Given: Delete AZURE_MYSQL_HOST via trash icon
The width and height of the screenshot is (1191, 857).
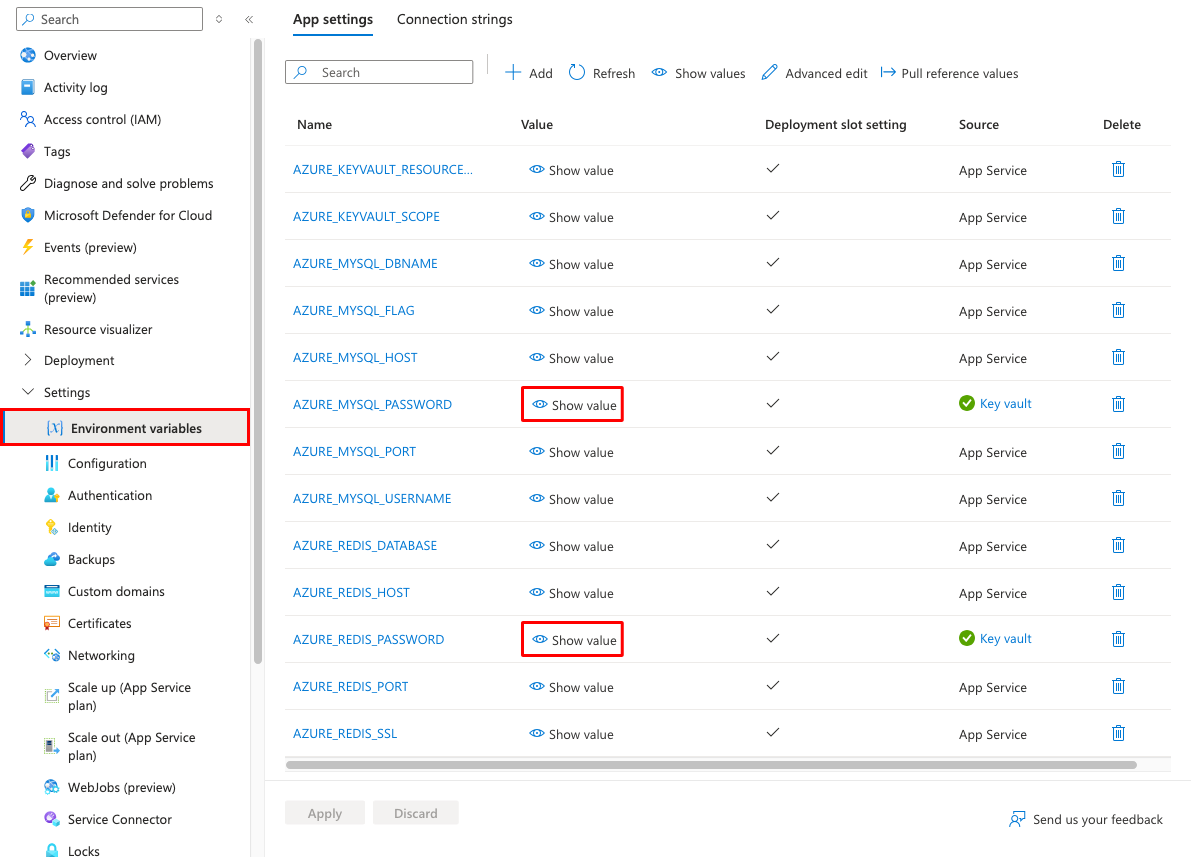Looking at the screenshot, I should pyautogui.click(x=1118, y=357).
